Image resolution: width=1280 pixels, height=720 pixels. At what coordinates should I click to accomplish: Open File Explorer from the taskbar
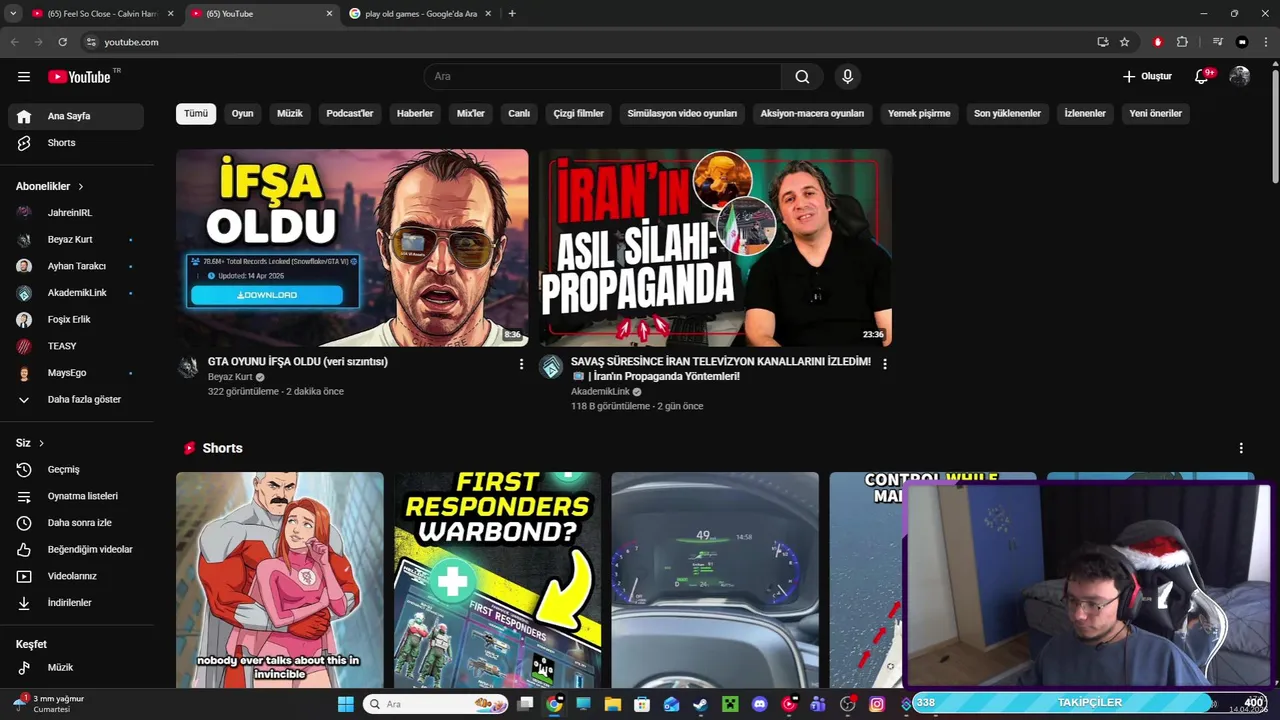point(612,704)
